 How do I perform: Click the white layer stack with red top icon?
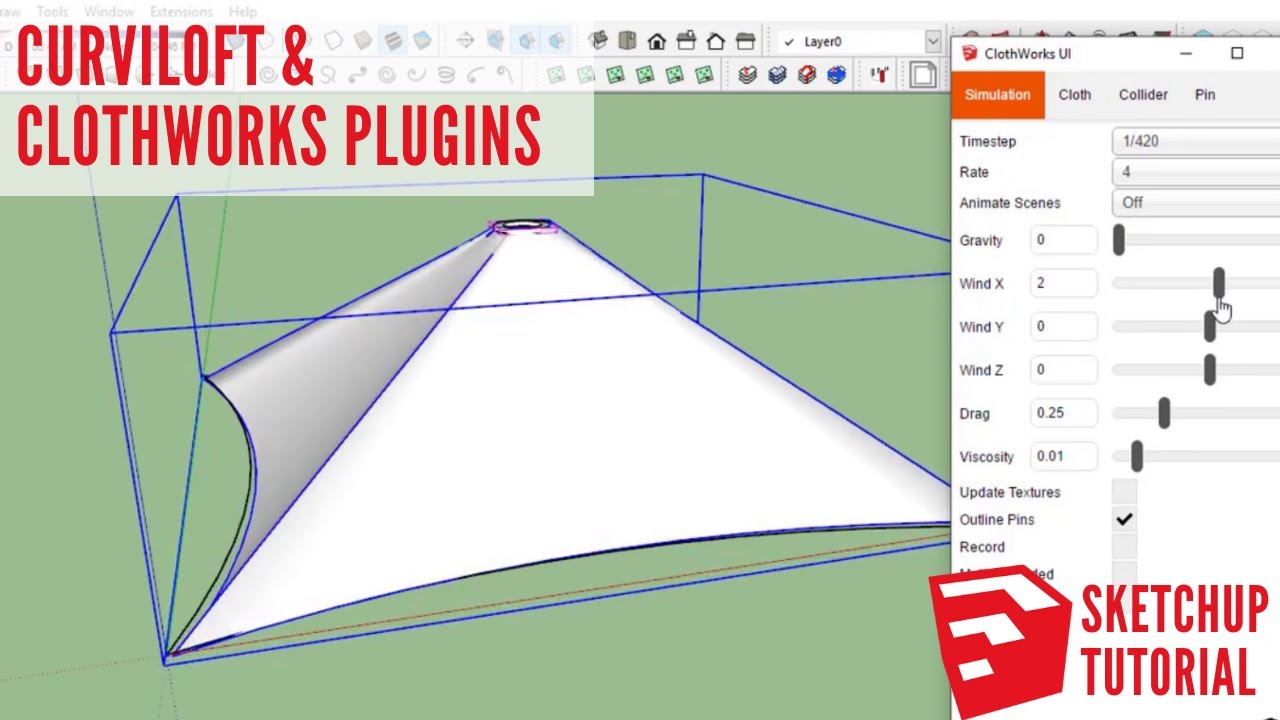[747, 74]
